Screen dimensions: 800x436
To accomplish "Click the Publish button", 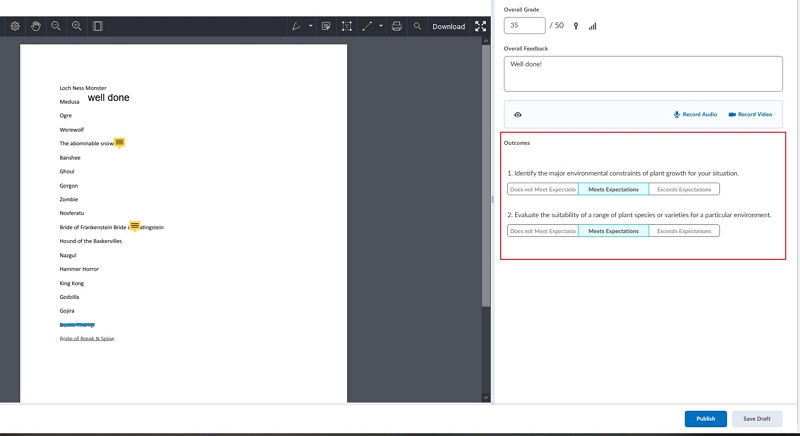I will point(706,419).
